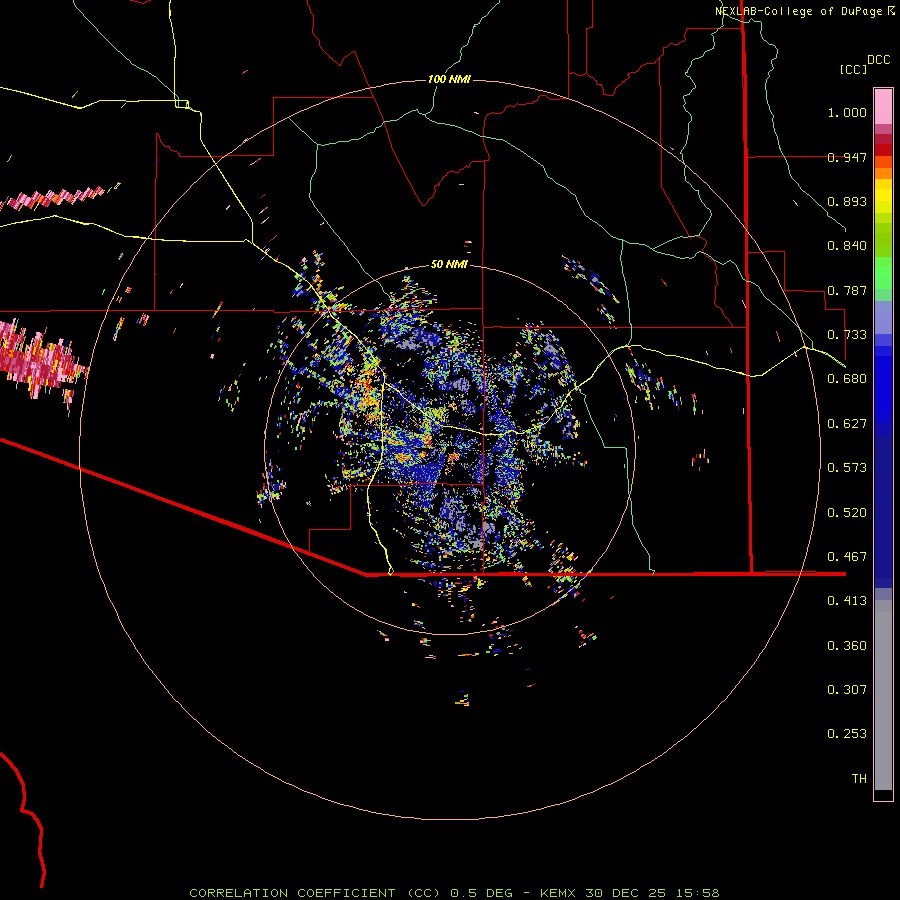Click the 1.000 color scale value
Screen dimensions: 900x900
[x=847, y=112]
